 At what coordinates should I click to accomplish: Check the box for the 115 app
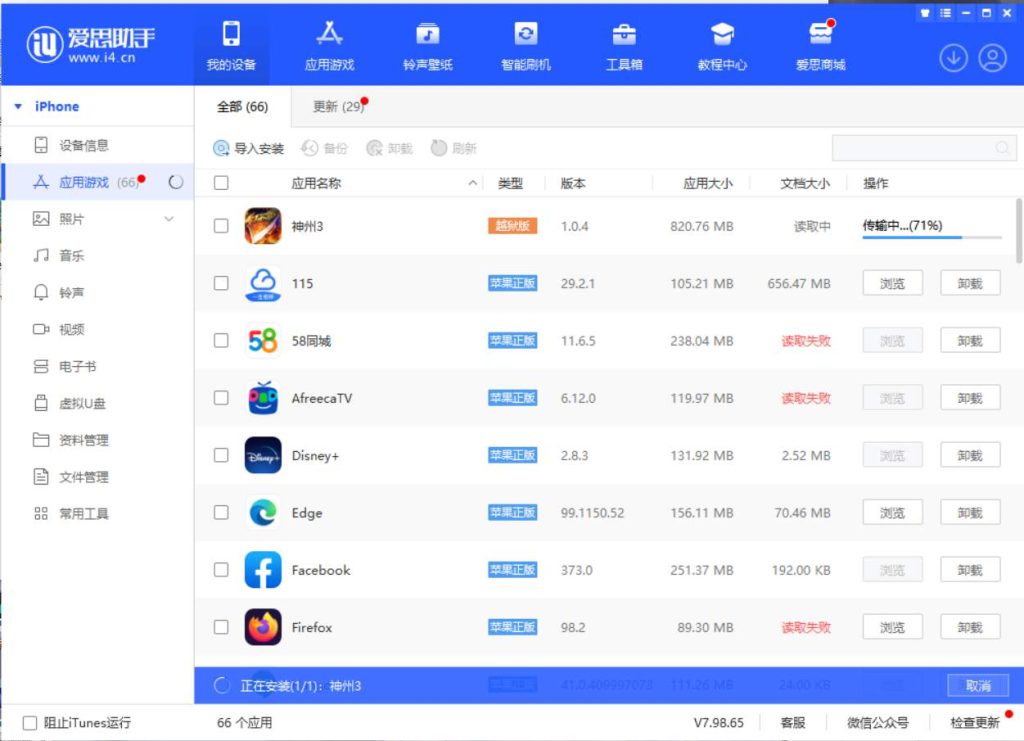click(x=221, y=283)
